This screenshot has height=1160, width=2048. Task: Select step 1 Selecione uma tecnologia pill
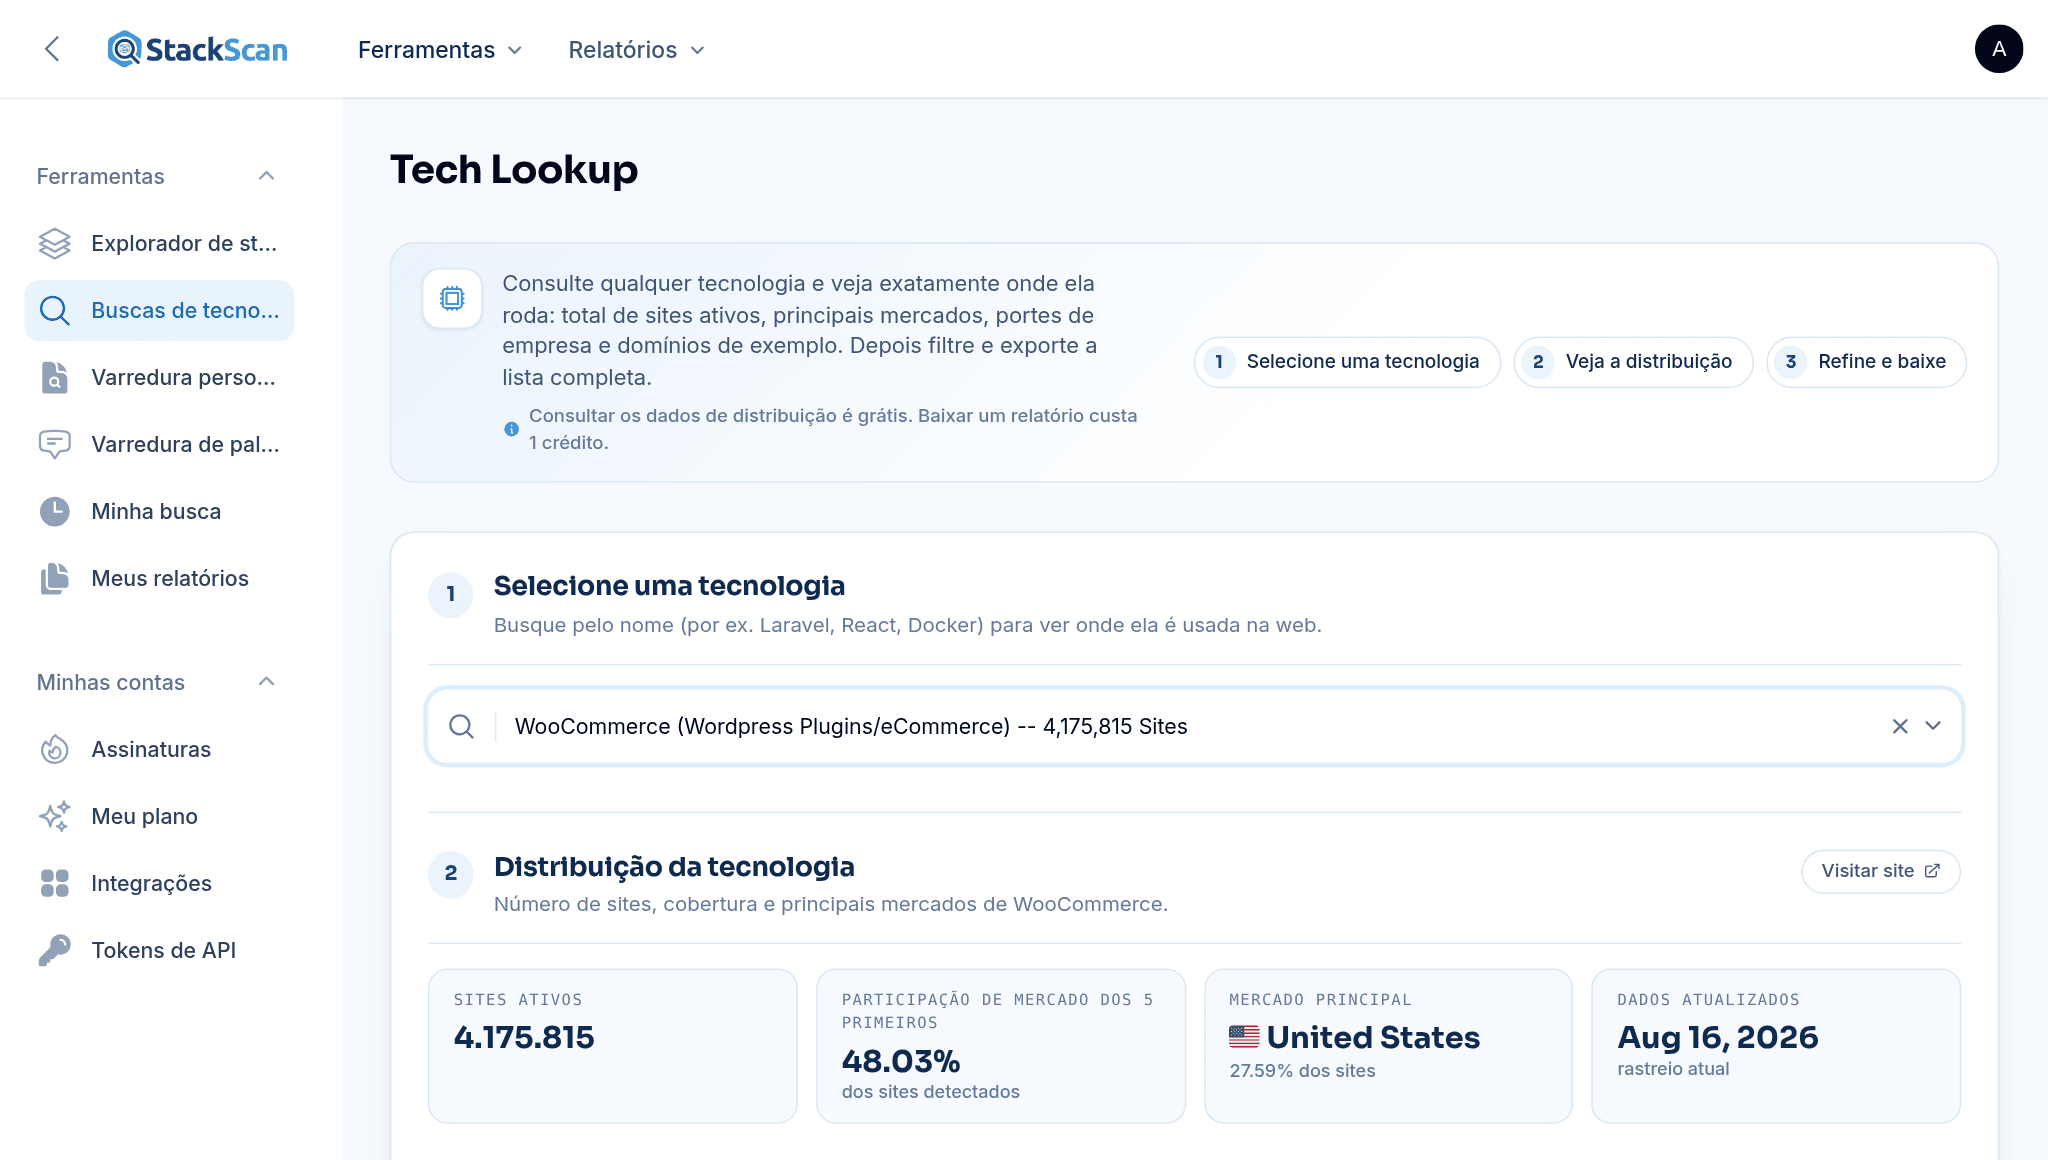[1346, 362]
